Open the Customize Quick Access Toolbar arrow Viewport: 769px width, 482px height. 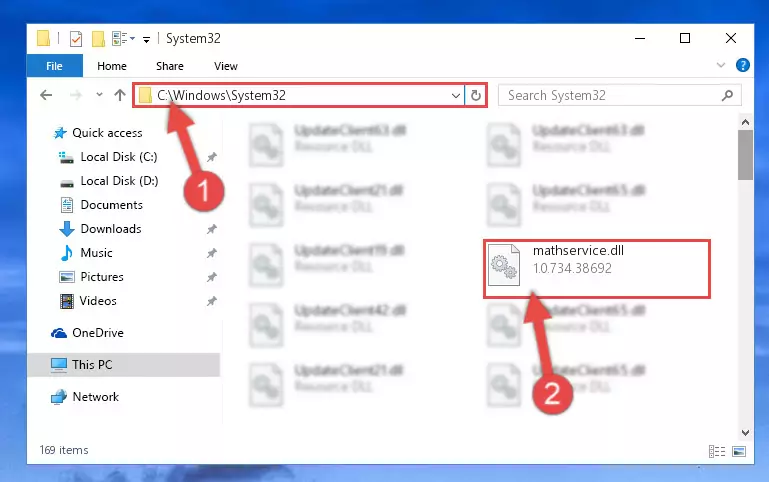click(146, 39)
